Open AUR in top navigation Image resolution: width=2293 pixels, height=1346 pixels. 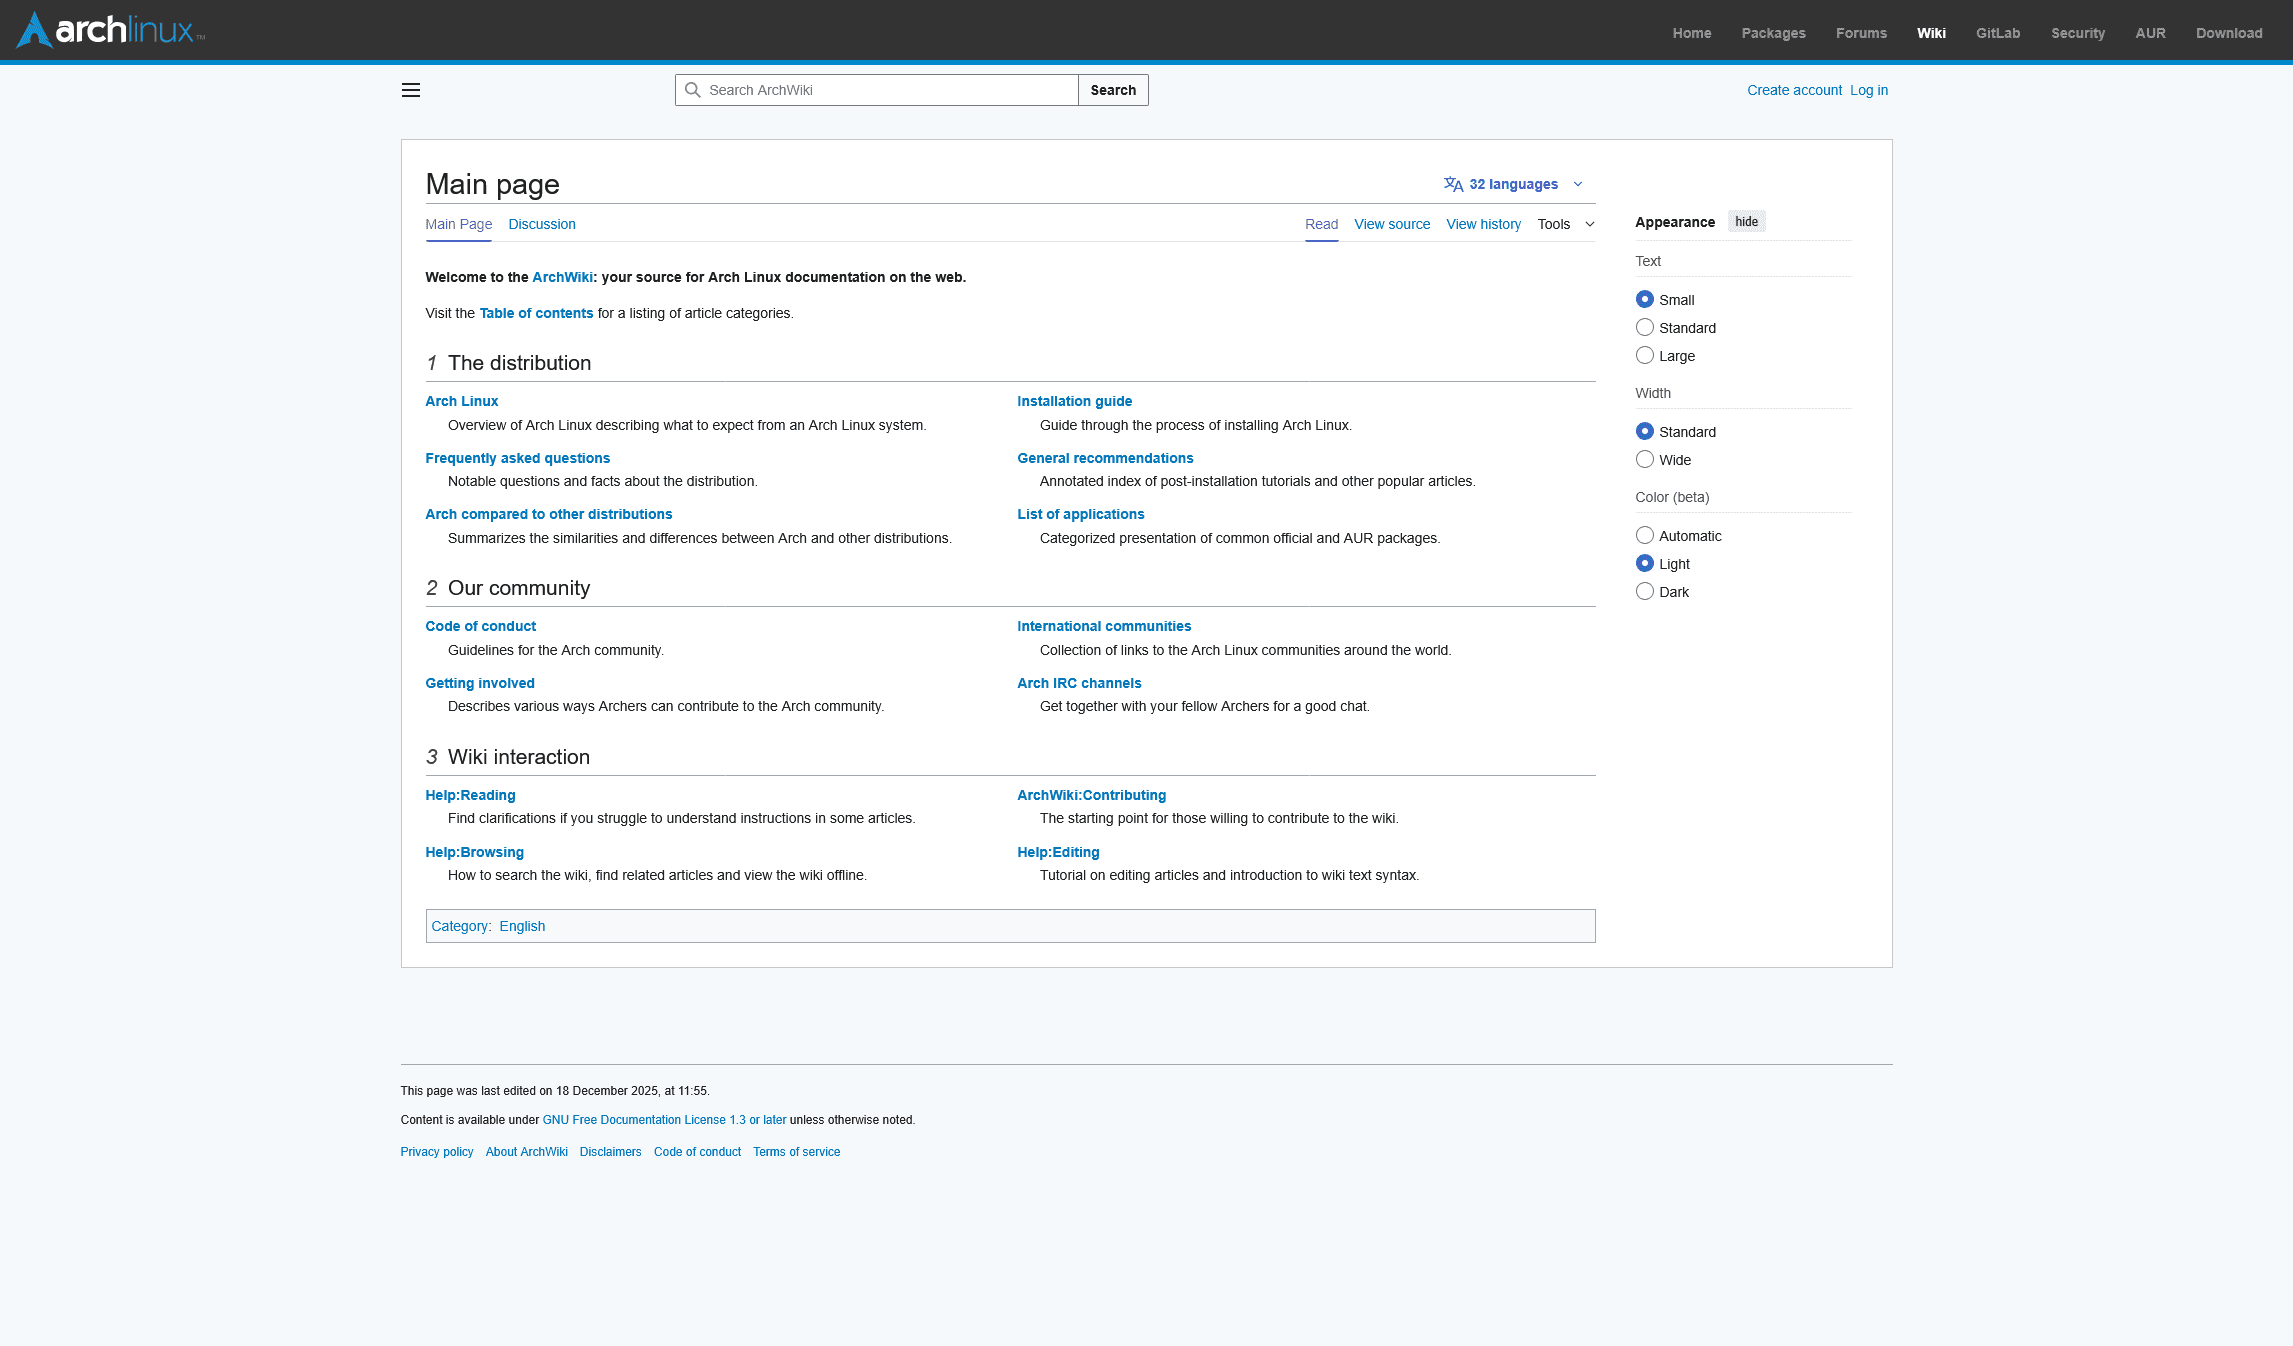[x=2150, y=33]
